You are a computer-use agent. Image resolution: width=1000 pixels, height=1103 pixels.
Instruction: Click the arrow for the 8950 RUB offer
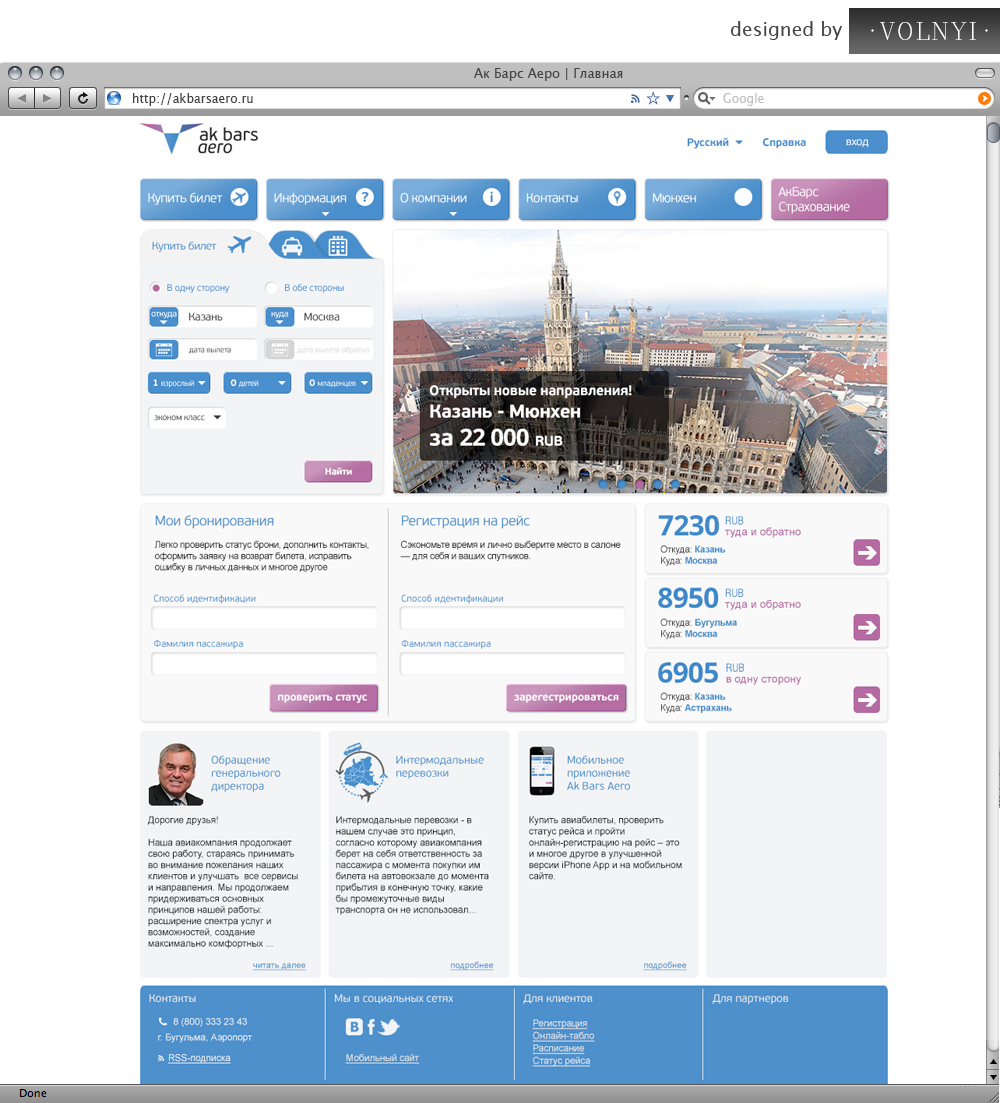[x=867, y=627]
